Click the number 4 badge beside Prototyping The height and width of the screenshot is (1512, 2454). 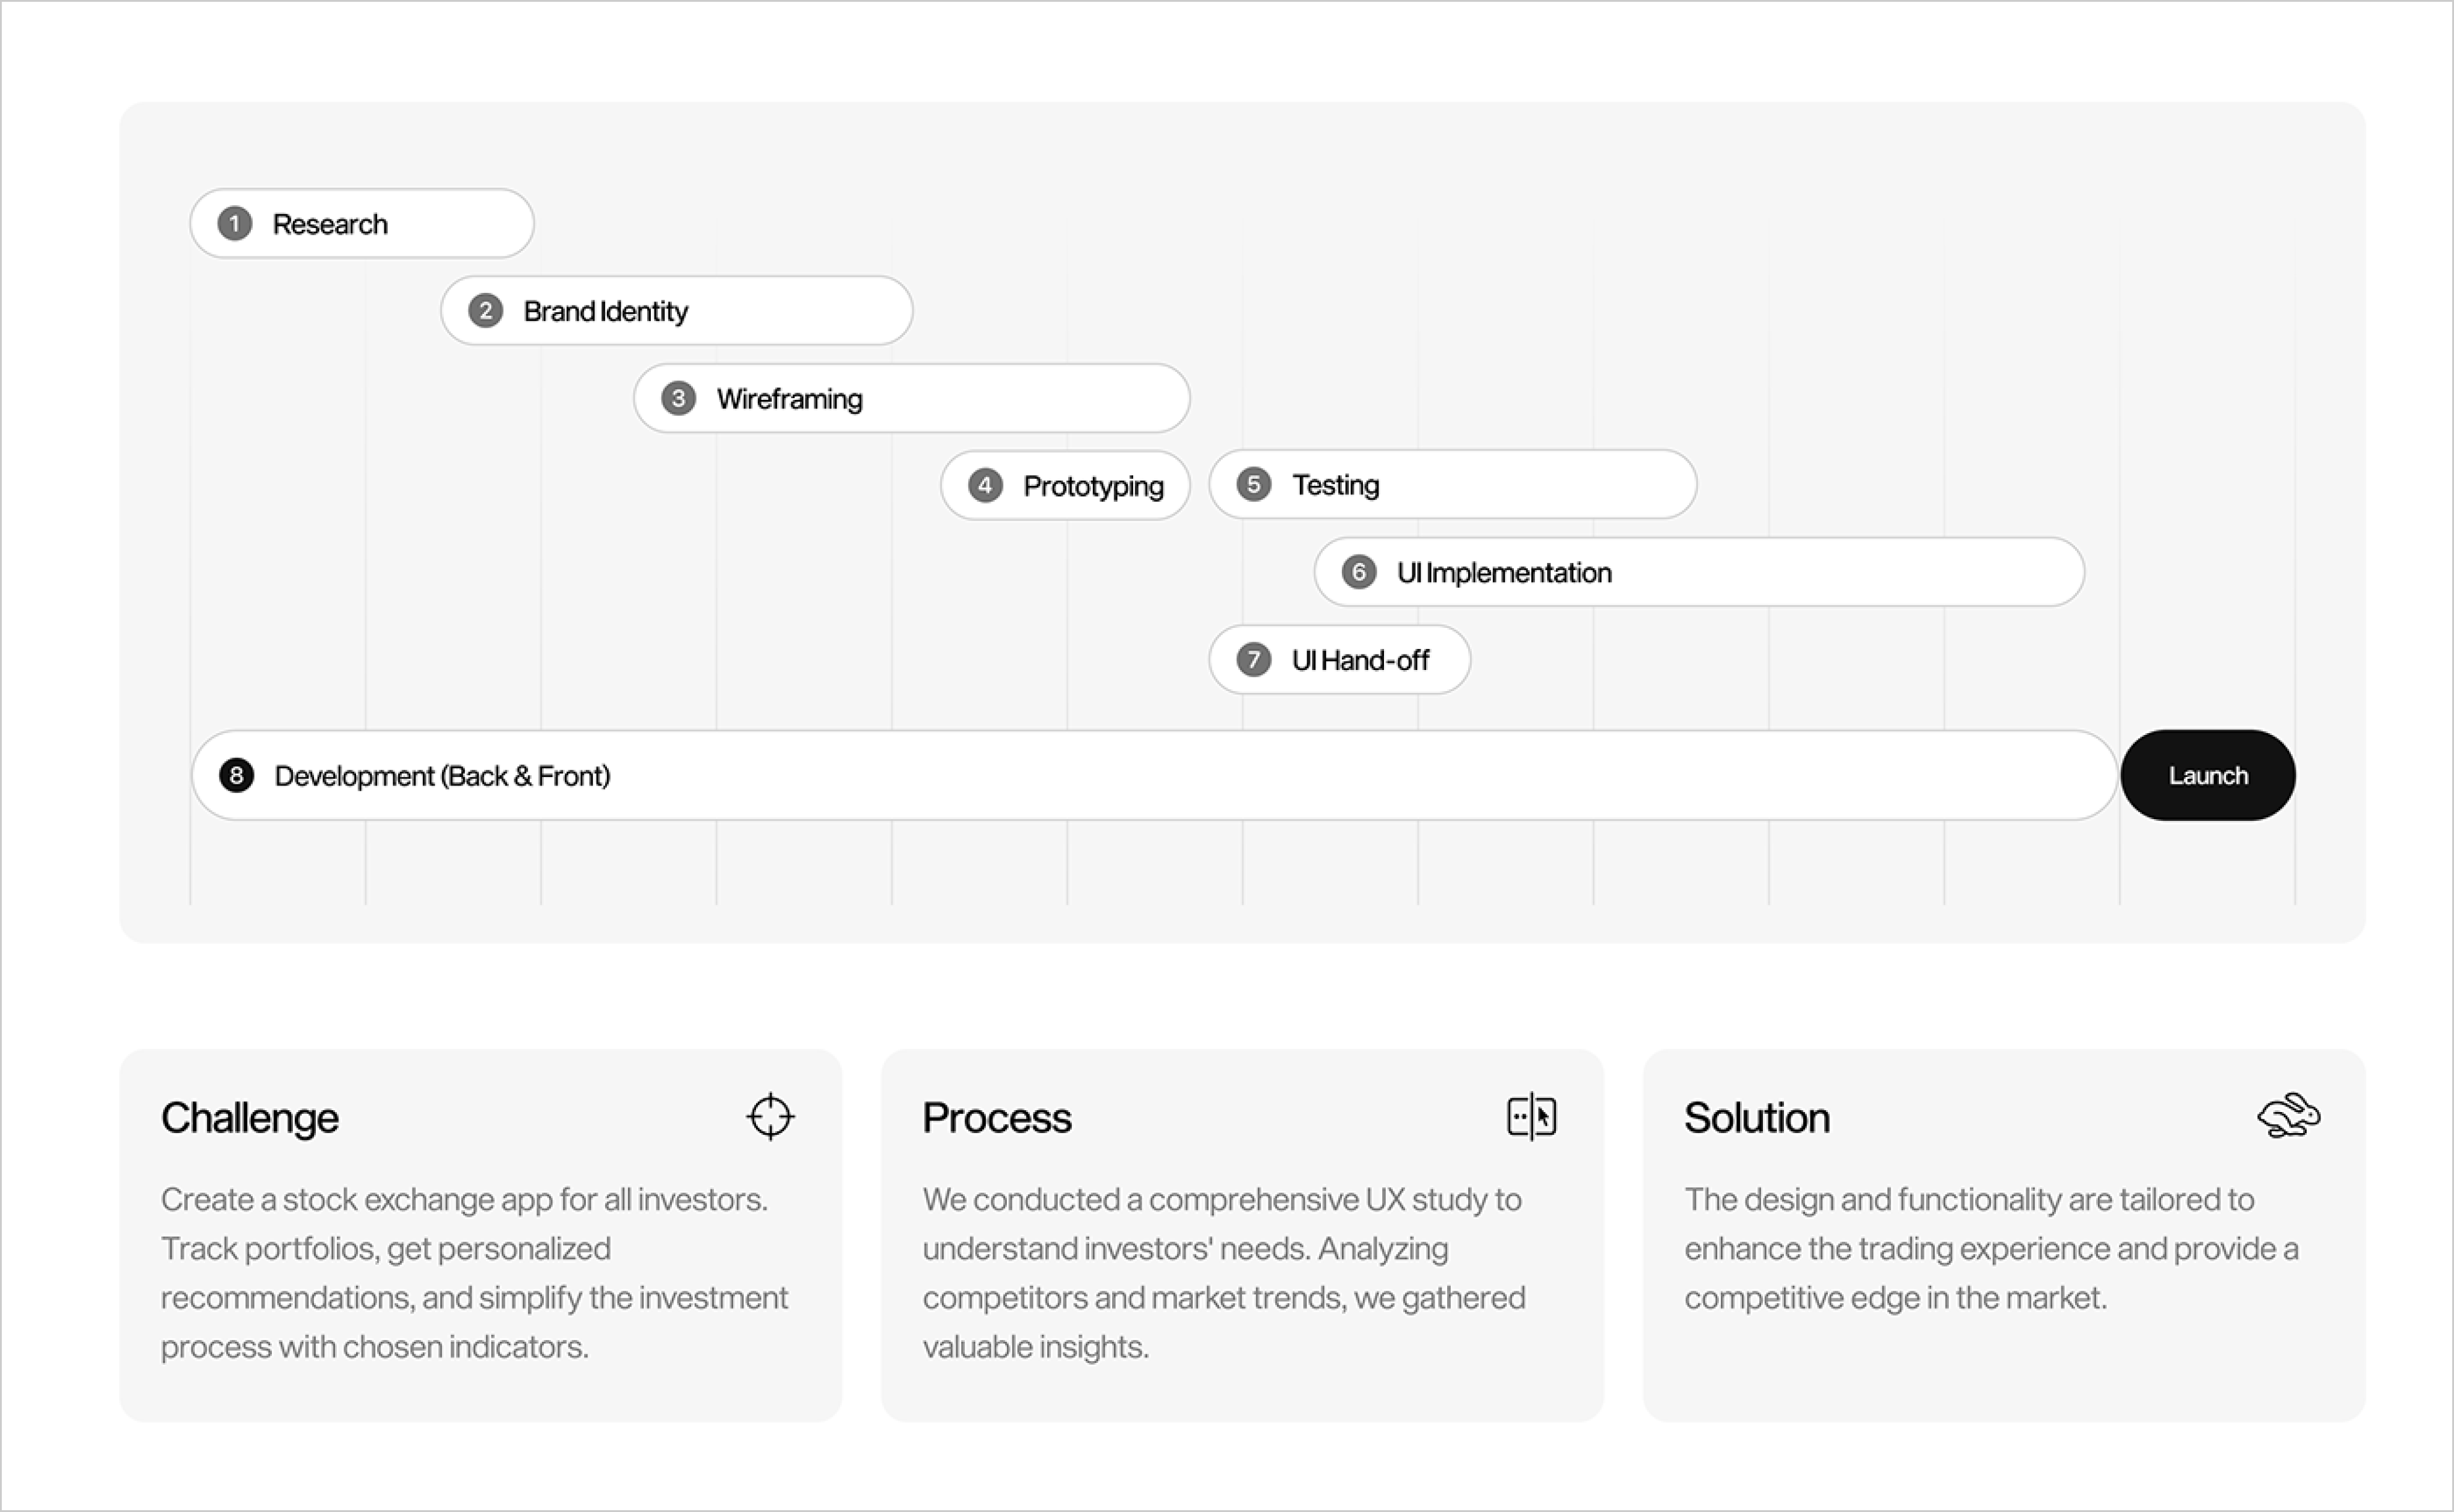985,486
